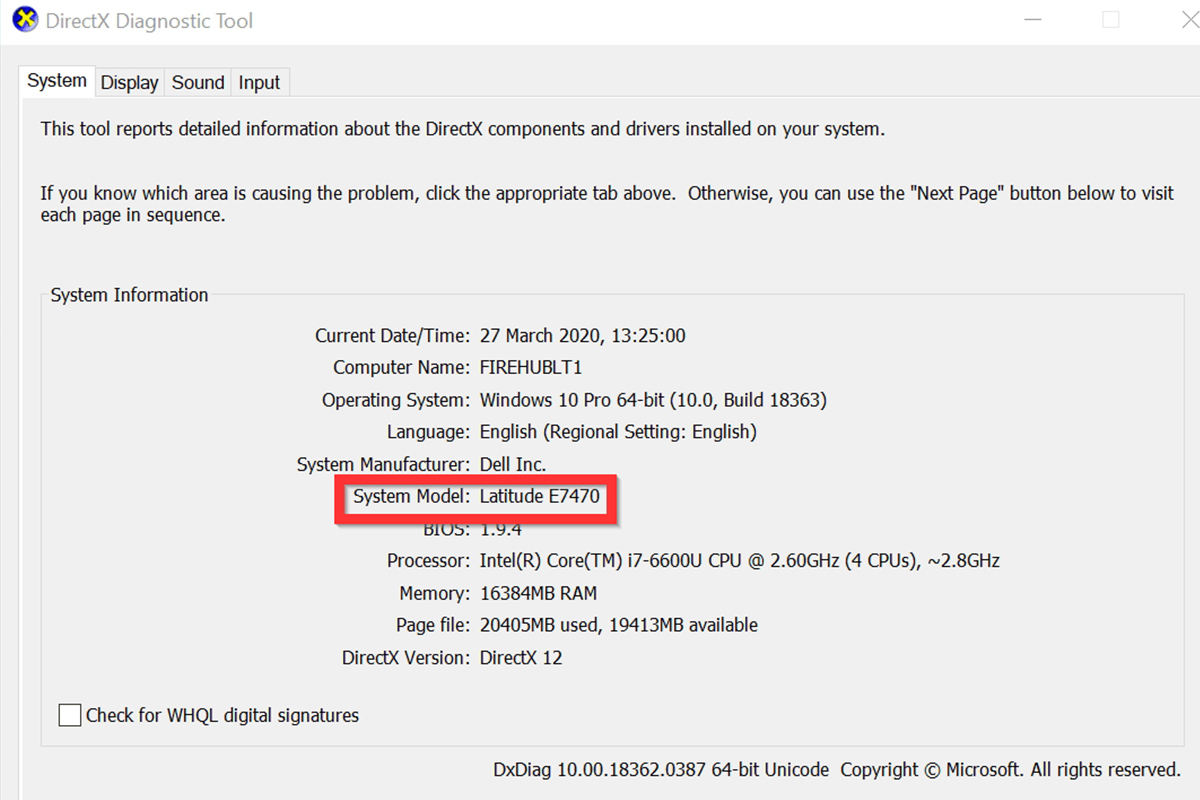Click the Processor field label
Viewport: 1200px width, 800px height.
(x=428, y=561)
